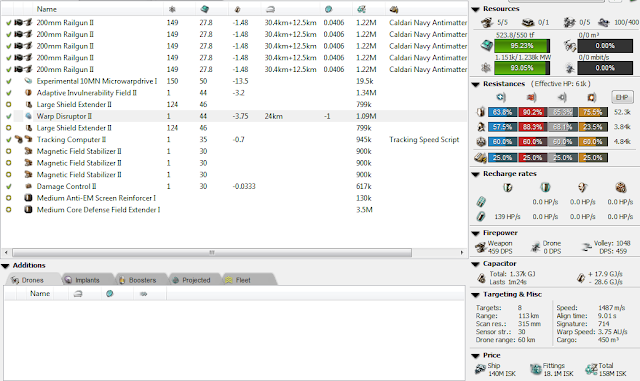
Task: Click the CPU usage 95.23% bar
Action: click(x=522, y=46)
